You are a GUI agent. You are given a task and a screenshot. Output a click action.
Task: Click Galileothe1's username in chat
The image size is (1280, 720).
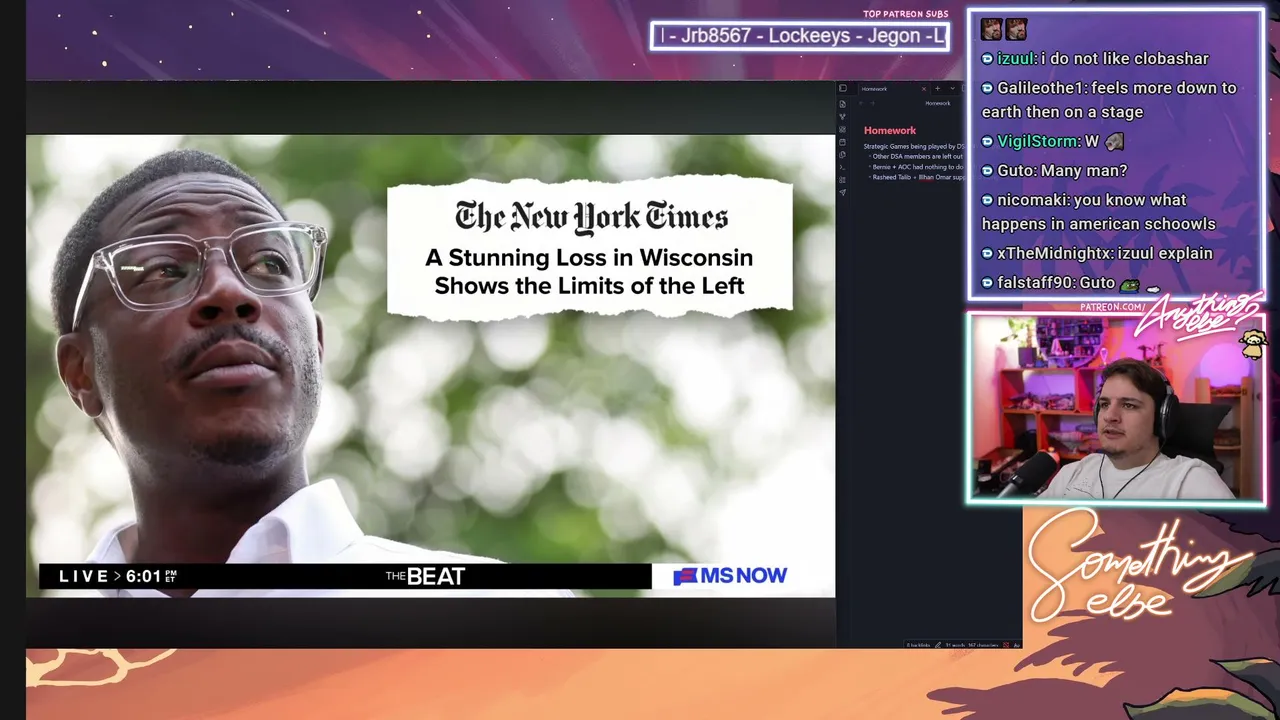1040,88
